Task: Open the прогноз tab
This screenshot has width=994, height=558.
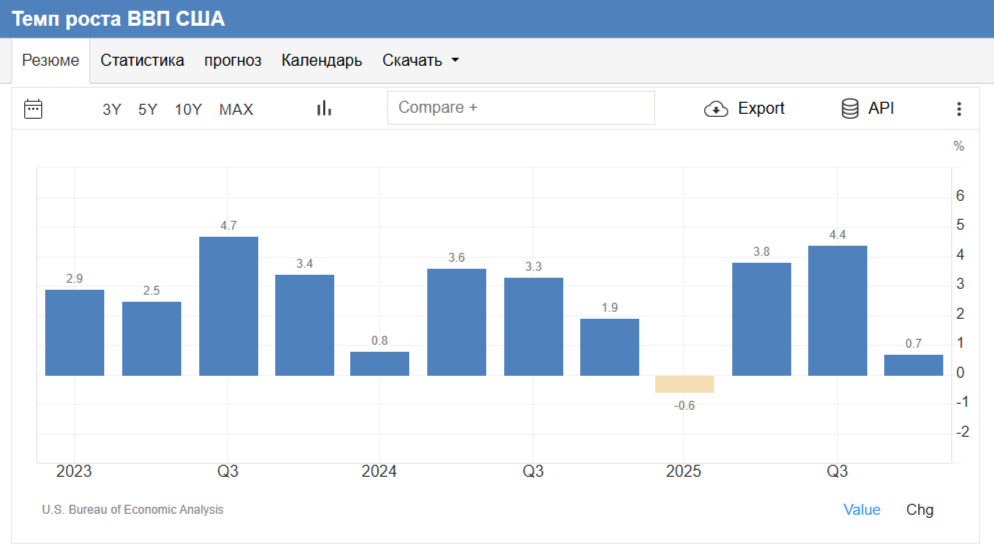Action: pos(233,60)
